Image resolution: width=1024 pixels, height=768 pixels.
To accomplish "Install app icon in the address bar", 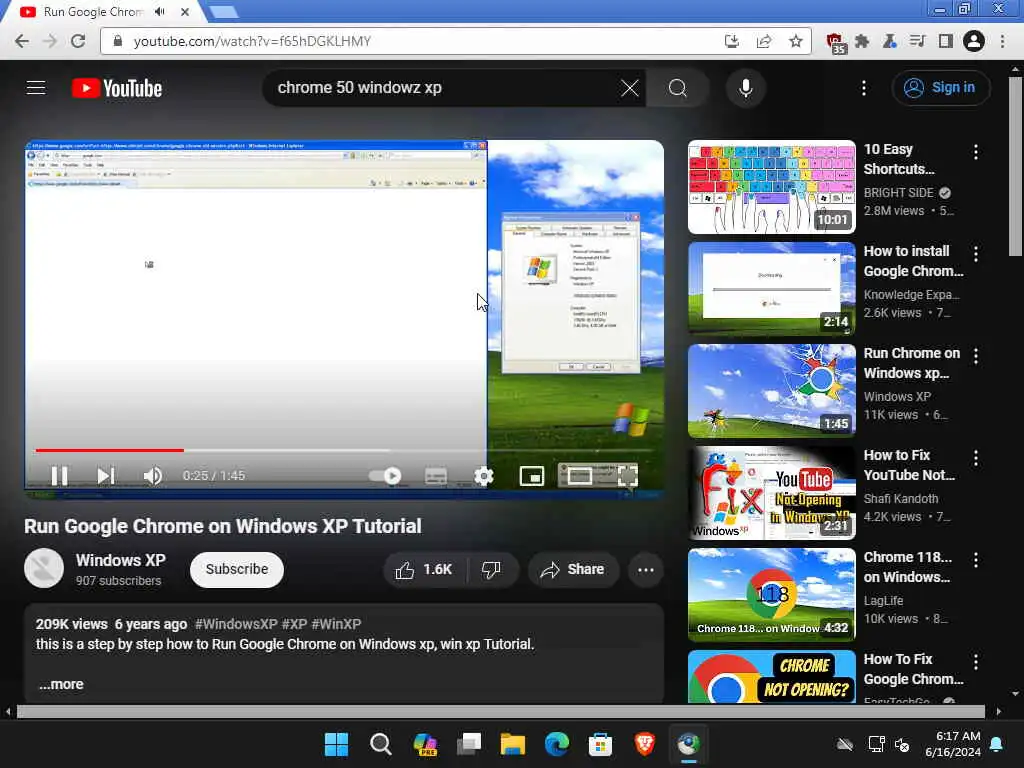I will point(731,41).
